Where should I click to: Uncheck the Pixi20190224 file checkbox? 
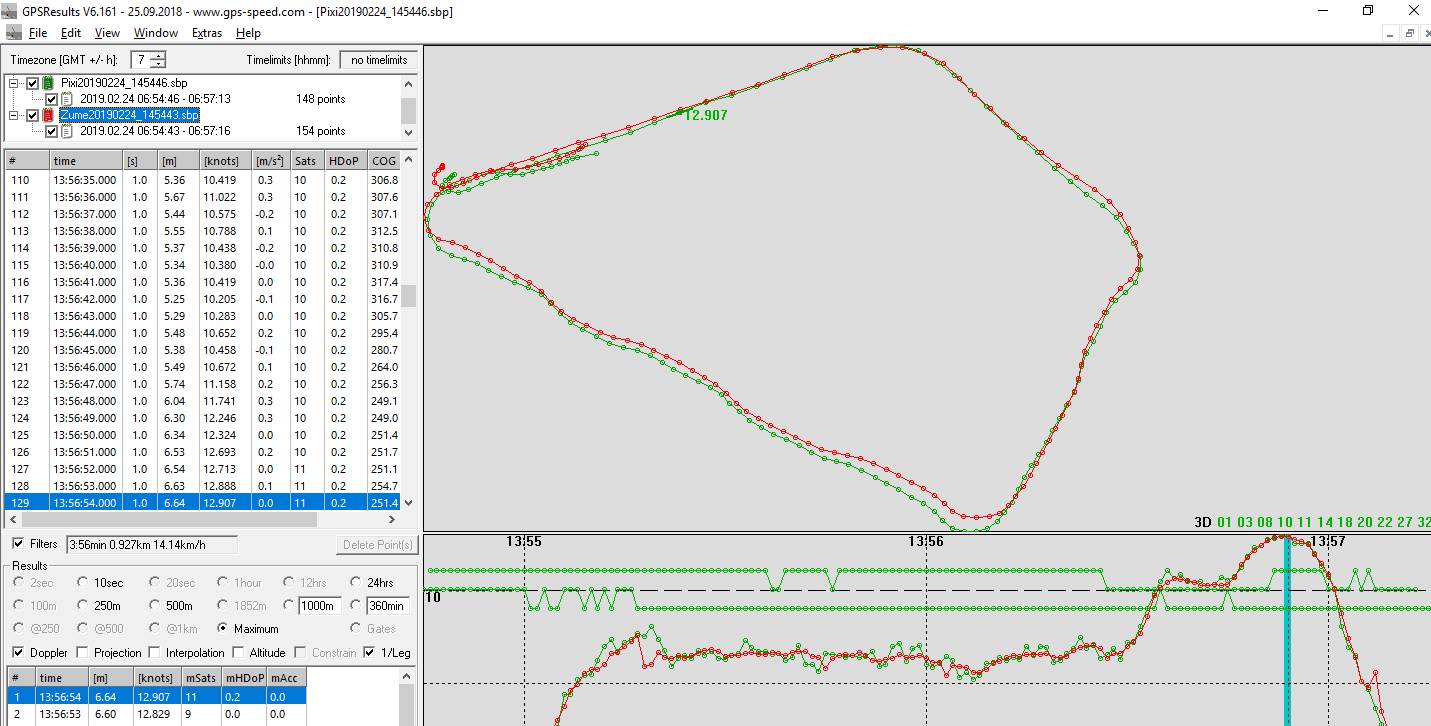33,83
